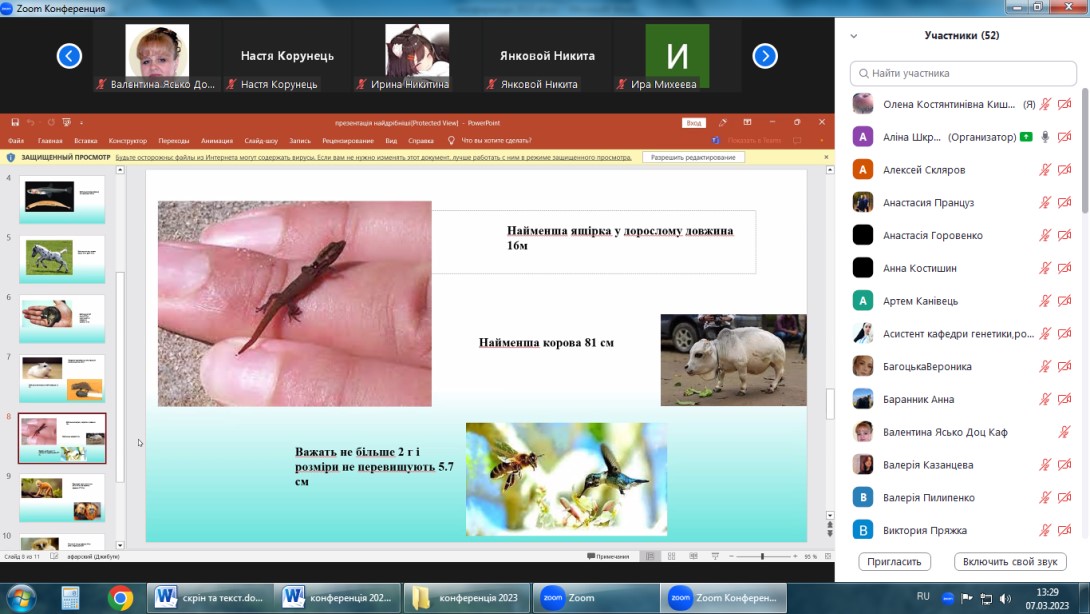
Task: Open Google Chrome from the taskbar
Action: (x=120, y=598)
